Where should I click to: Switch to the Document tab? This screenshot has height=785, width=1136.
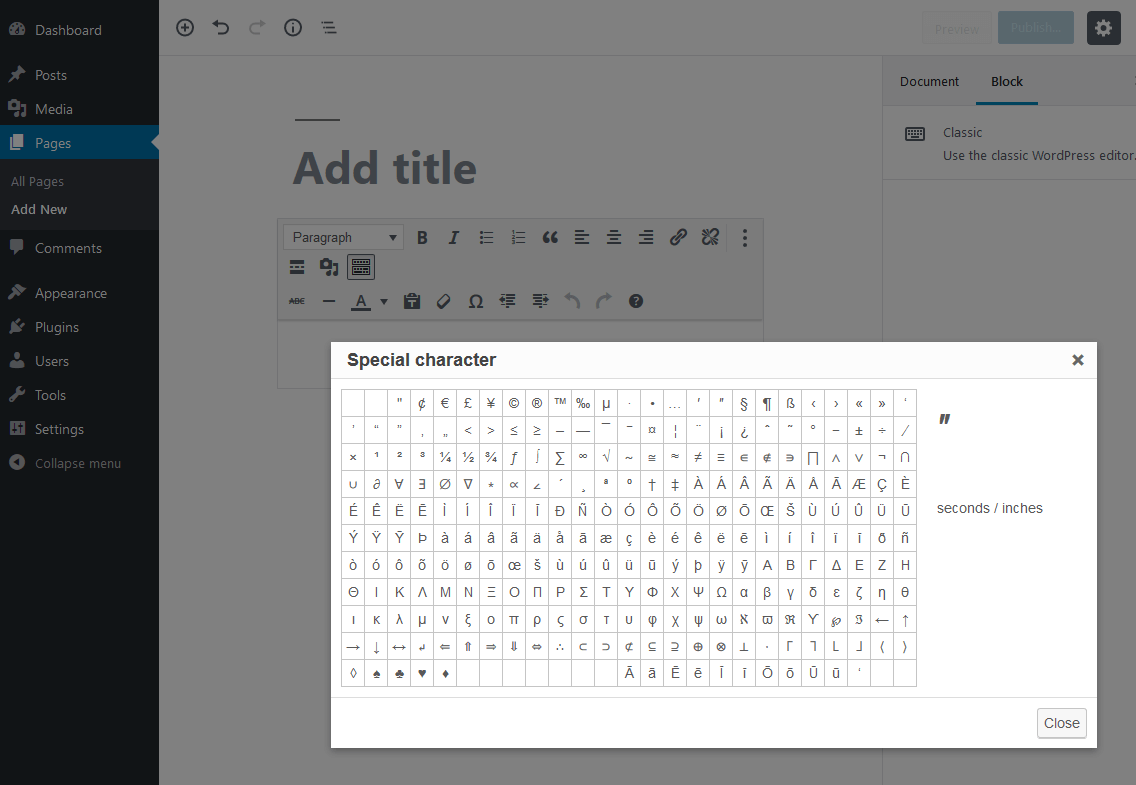tap(929, 82)
